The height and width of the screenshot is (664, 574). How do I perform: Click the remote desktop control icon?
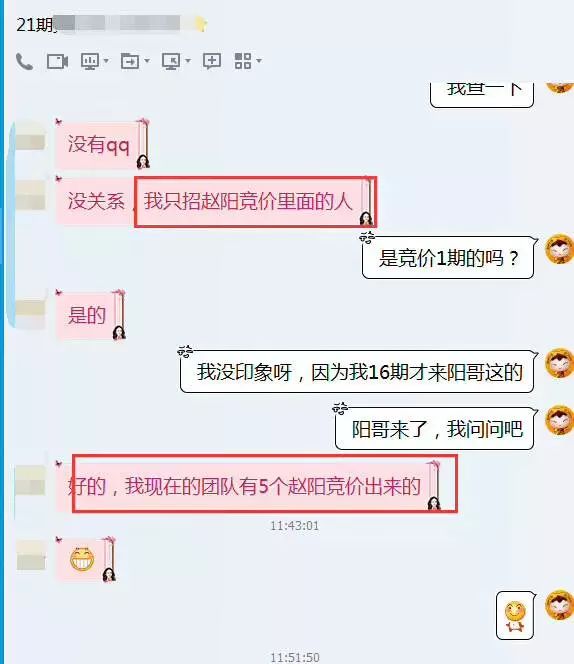[x=171, y=61]
